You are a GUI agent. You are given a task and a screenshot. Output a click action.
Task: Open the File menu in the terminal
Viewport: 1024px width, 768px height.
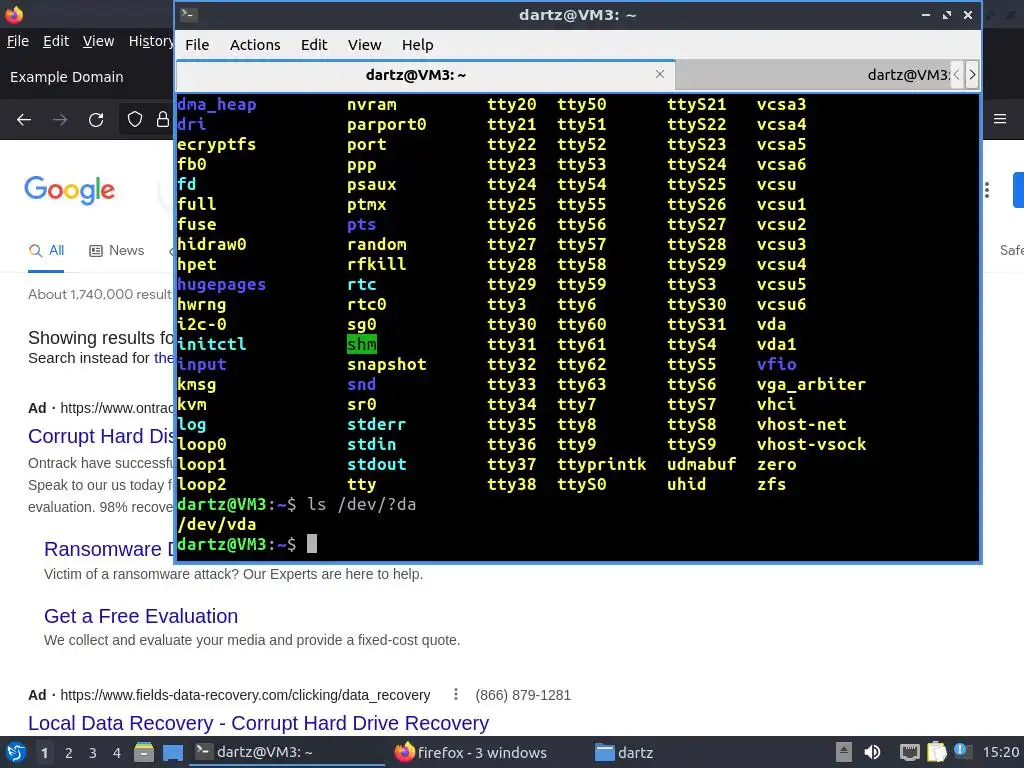click(197, 44)
